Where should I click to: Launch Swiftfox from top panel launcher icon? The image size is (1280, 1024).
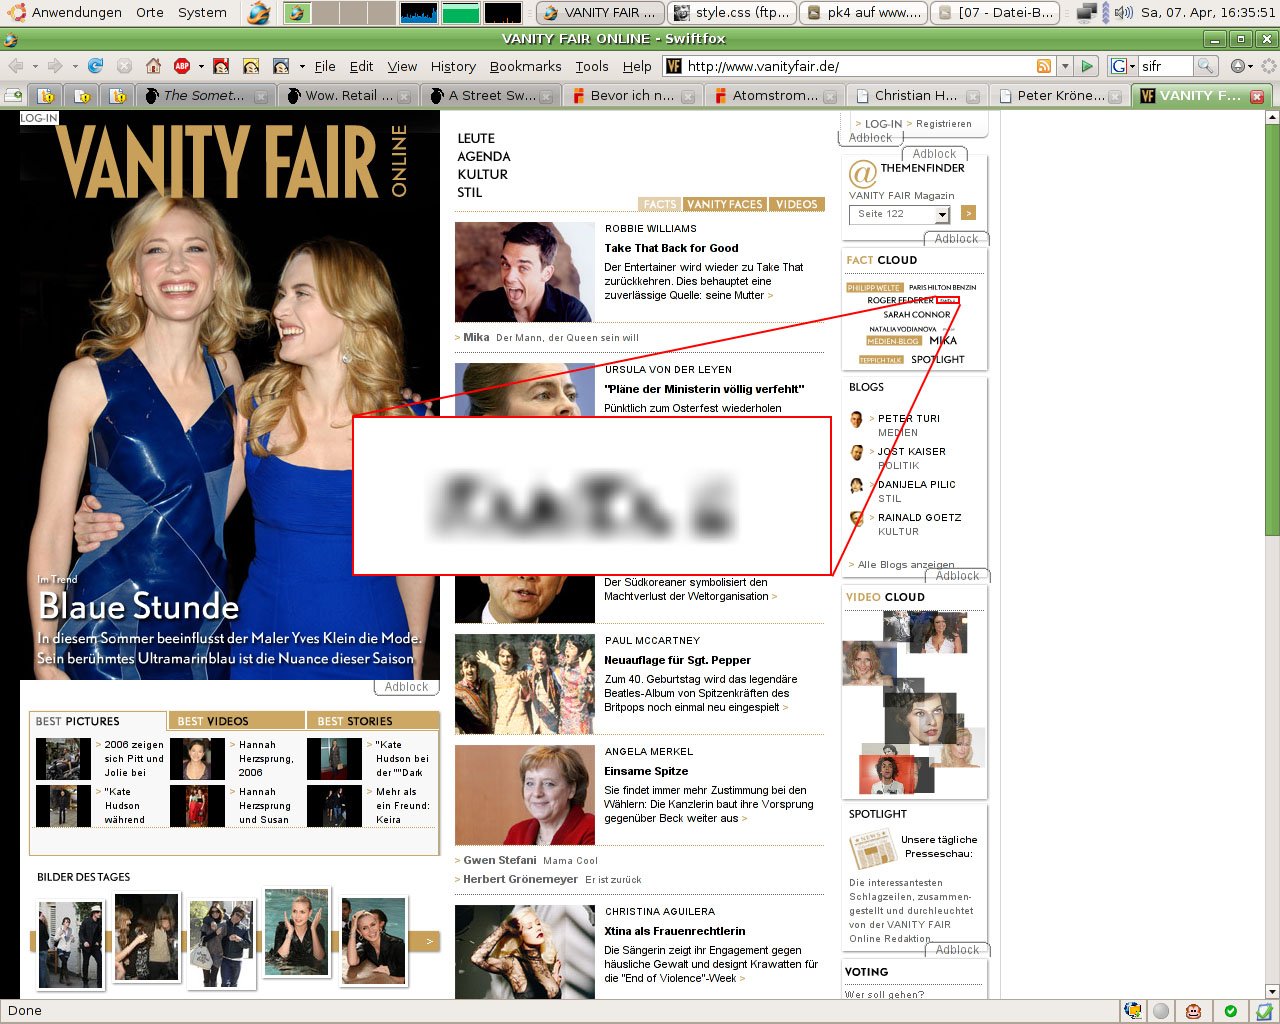[258, 12]
